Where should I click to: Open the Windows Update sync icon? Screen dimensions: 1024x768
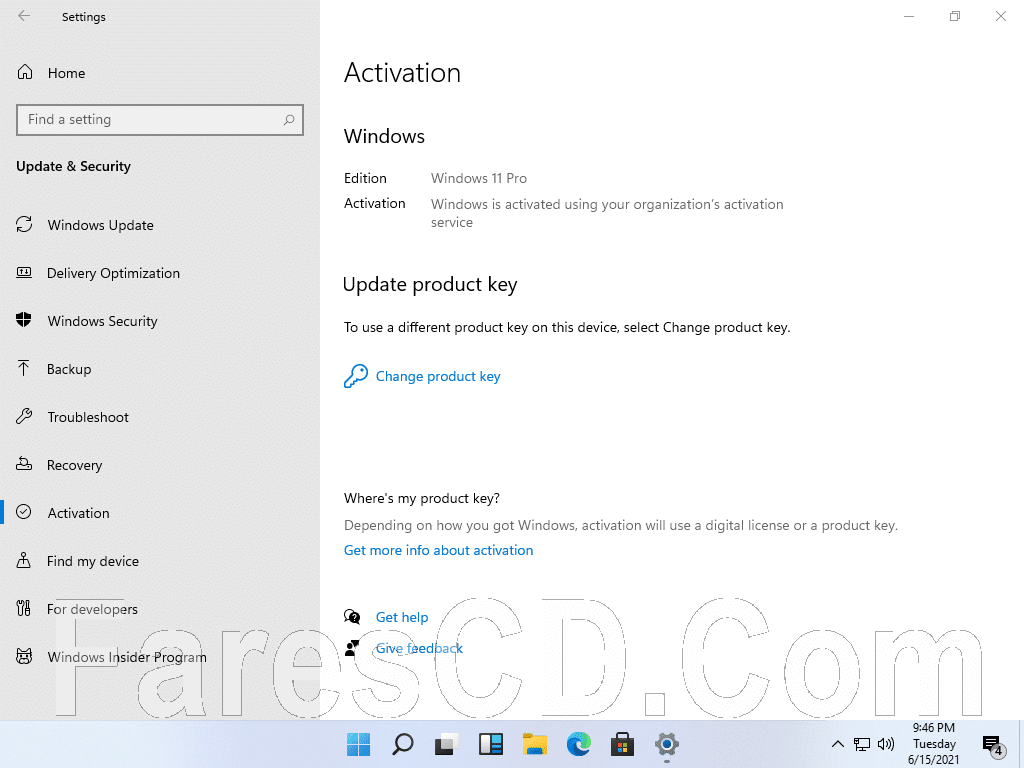coord(24,224)
